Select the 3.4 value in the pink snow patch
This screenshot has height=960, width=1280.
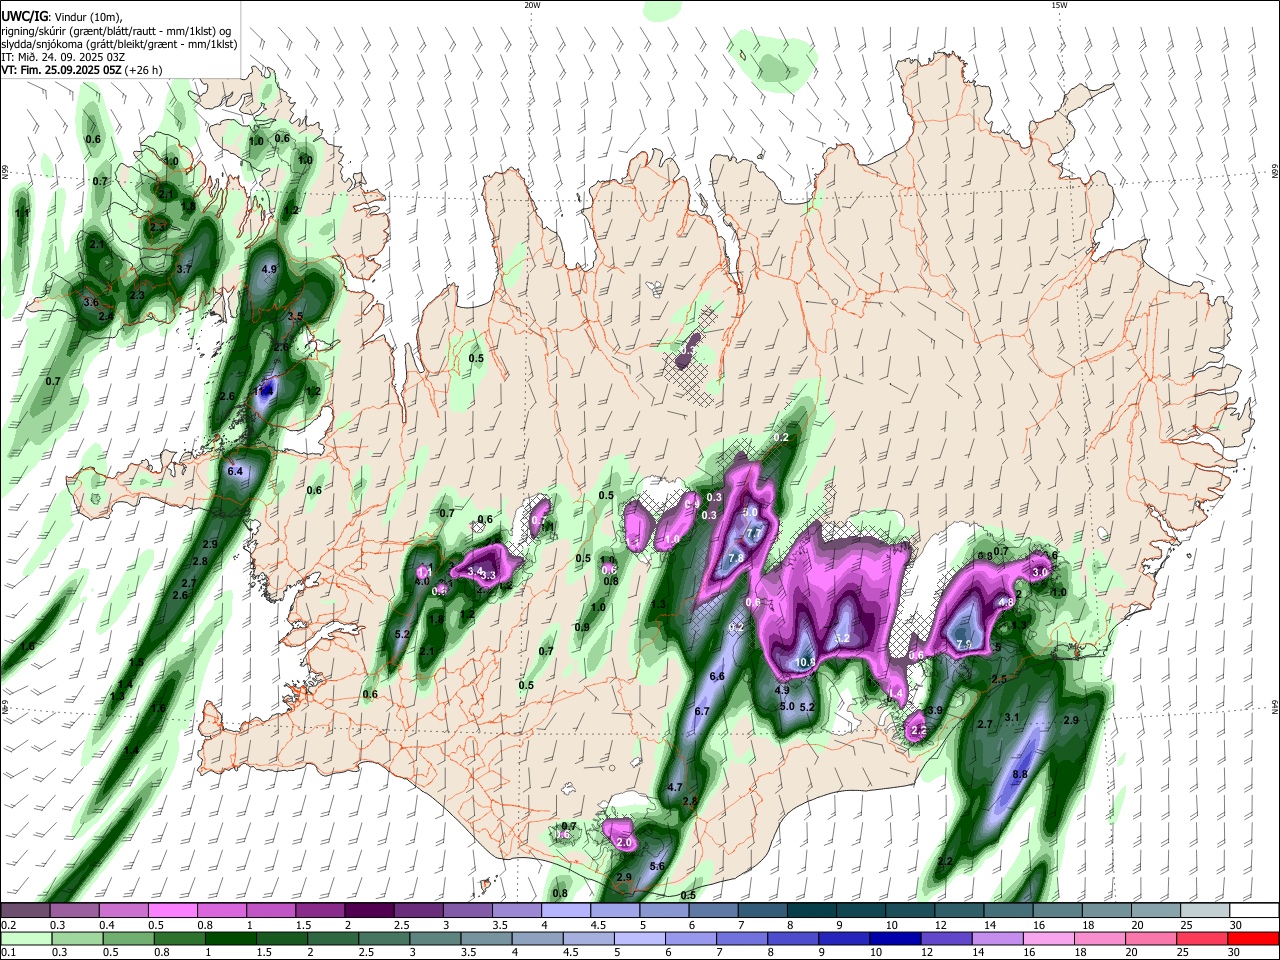(x=474, y=571)
